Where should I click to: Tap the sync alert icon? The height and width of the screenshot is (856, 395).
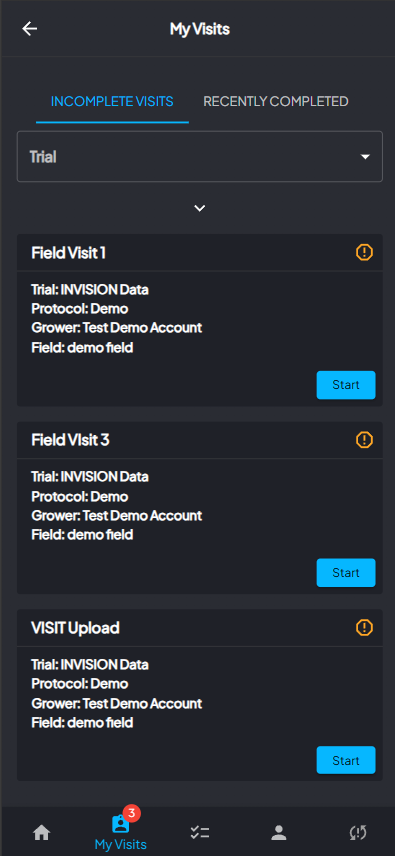coord(358,833)
